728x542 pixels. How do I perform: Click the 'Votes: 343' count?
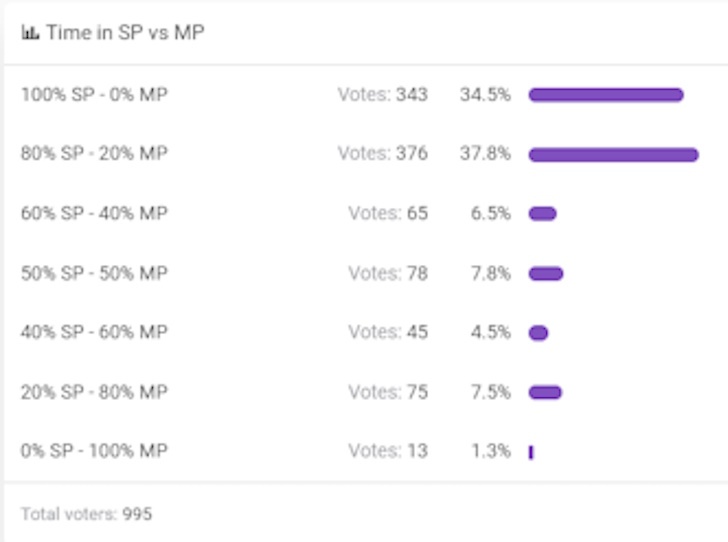click(383, 95)
